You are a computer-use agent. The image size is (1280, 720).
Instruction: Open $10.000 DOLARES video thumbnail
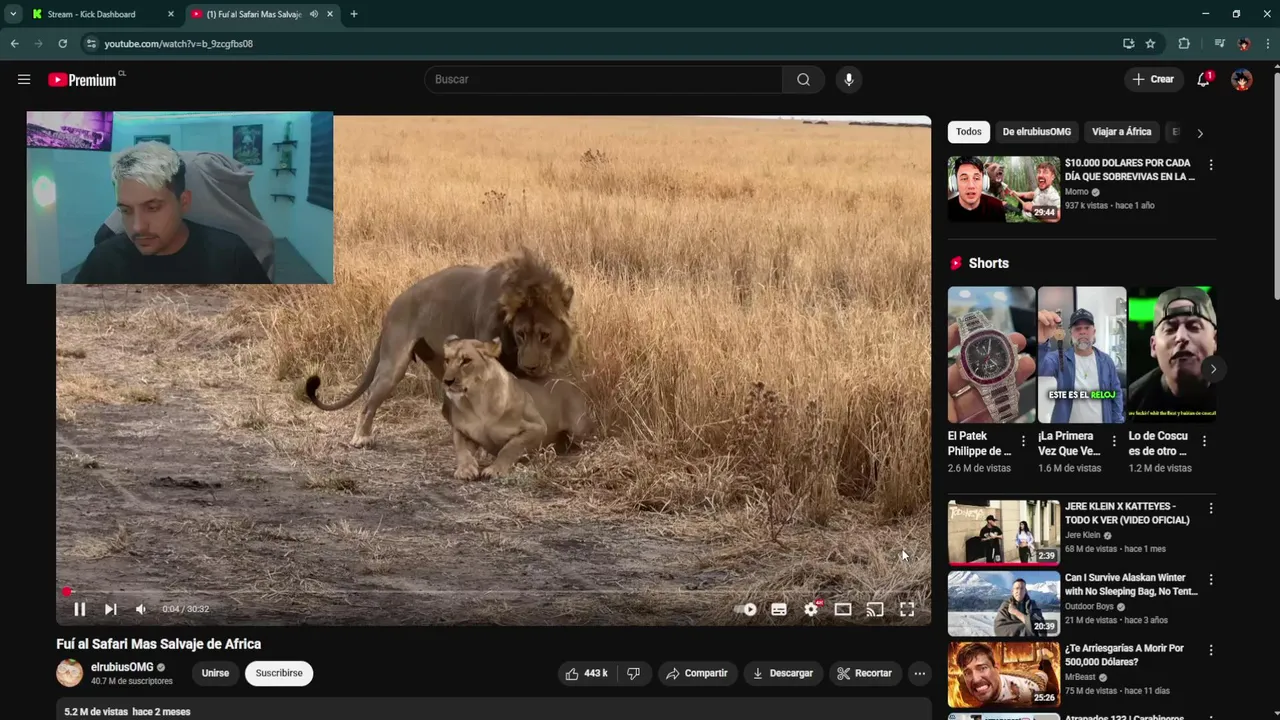tap(1003, 188)
